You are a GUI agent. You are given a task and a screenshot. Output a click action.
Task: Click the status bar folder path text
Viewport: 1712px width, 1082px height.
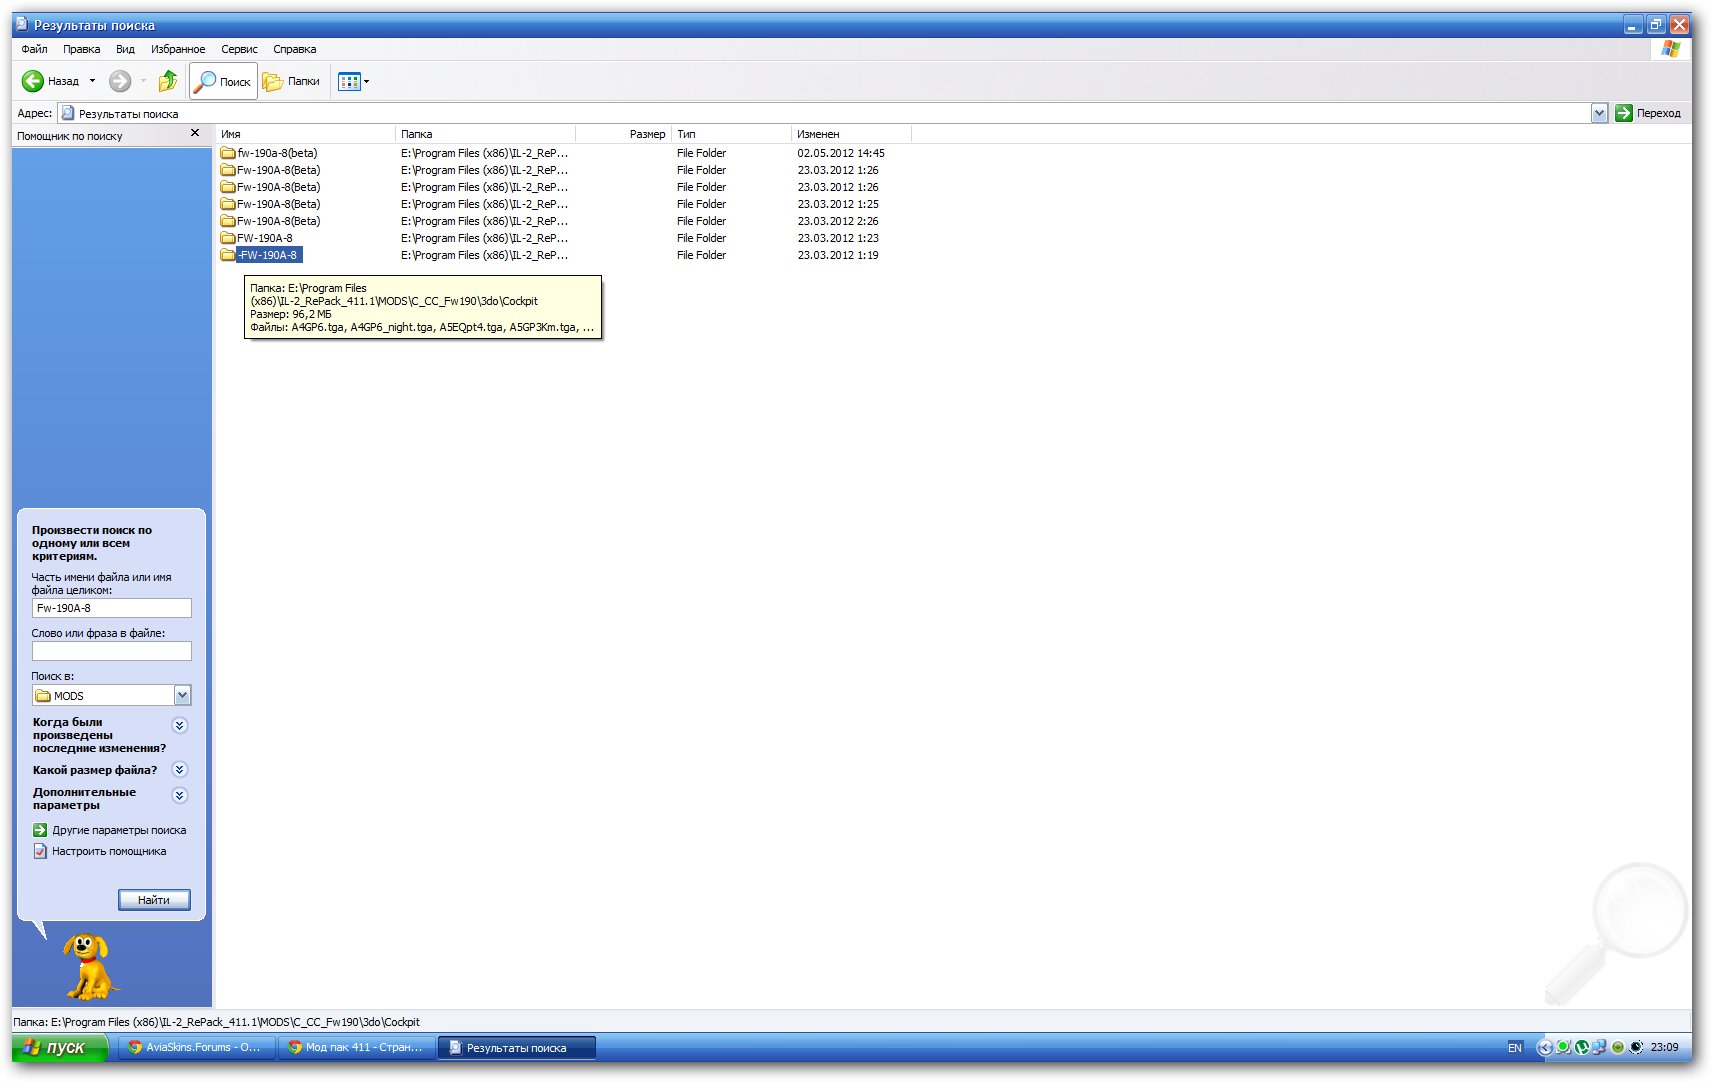point(217,1022)
